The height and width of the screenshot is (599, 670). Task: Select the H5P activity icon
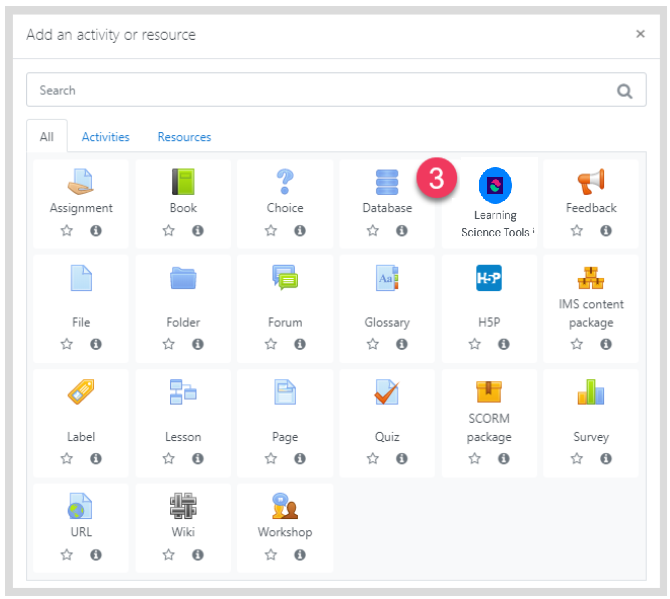[x=489, y=279]
